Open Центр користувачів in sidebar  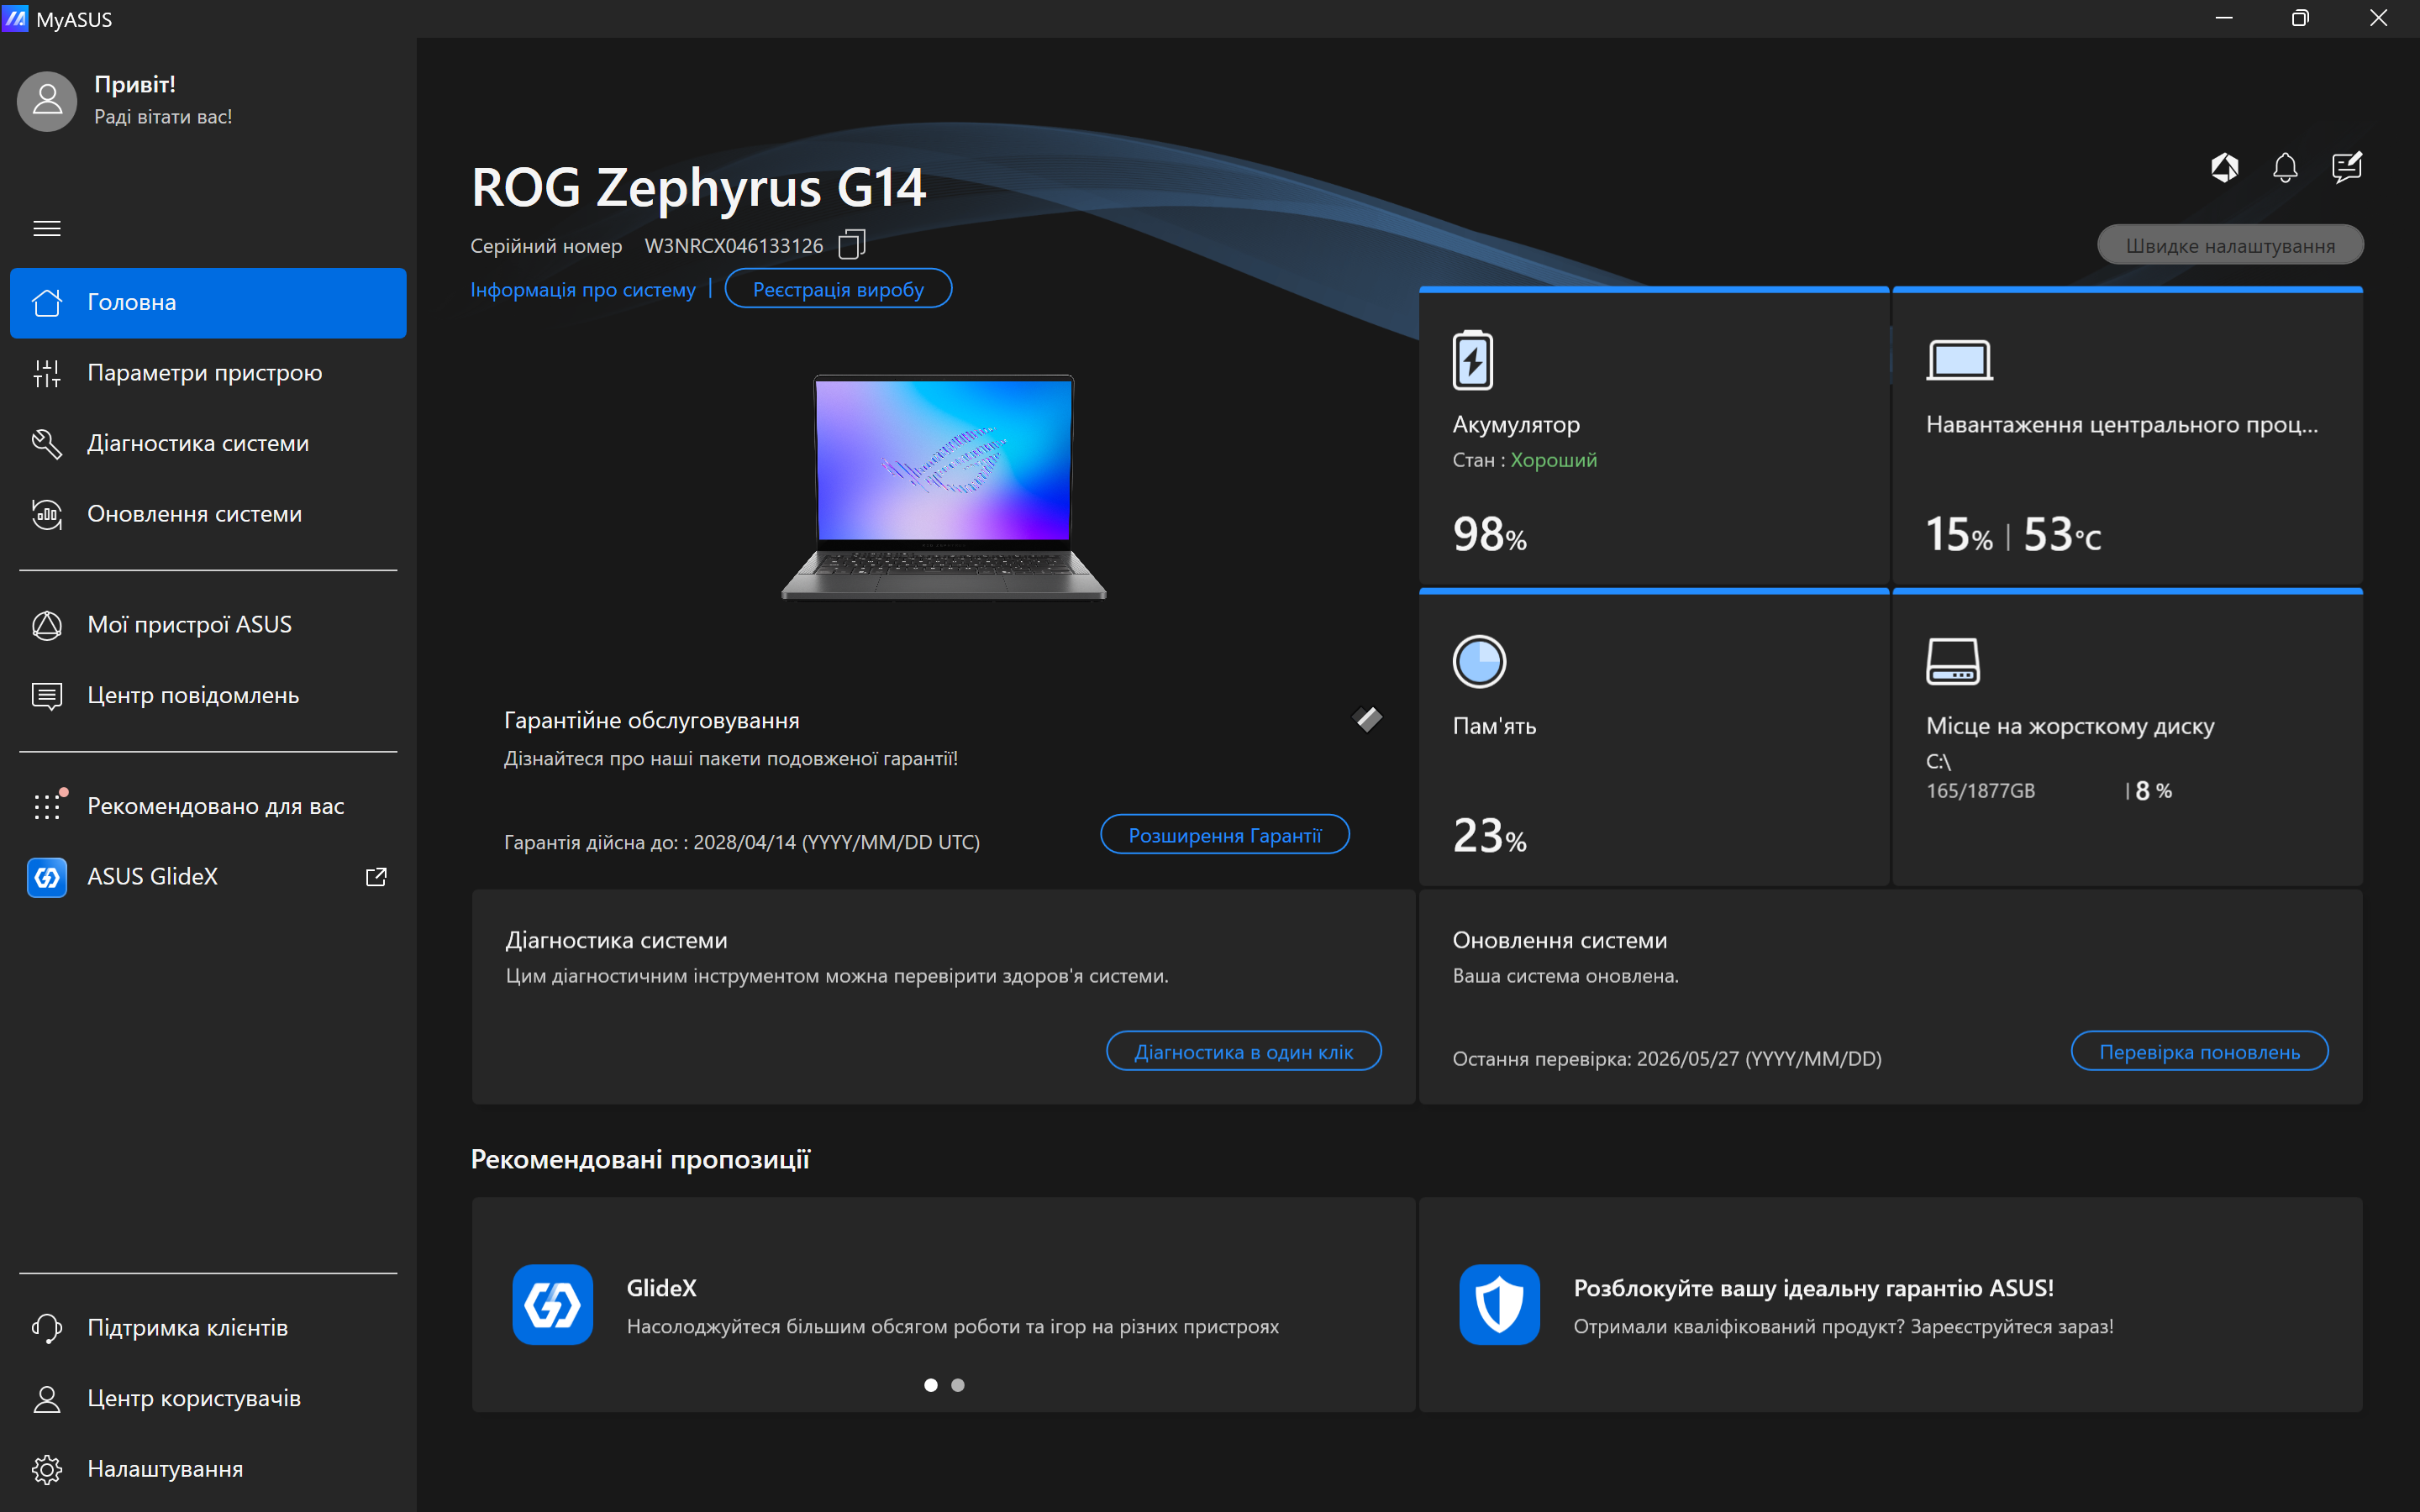[x=208, y=1398]
